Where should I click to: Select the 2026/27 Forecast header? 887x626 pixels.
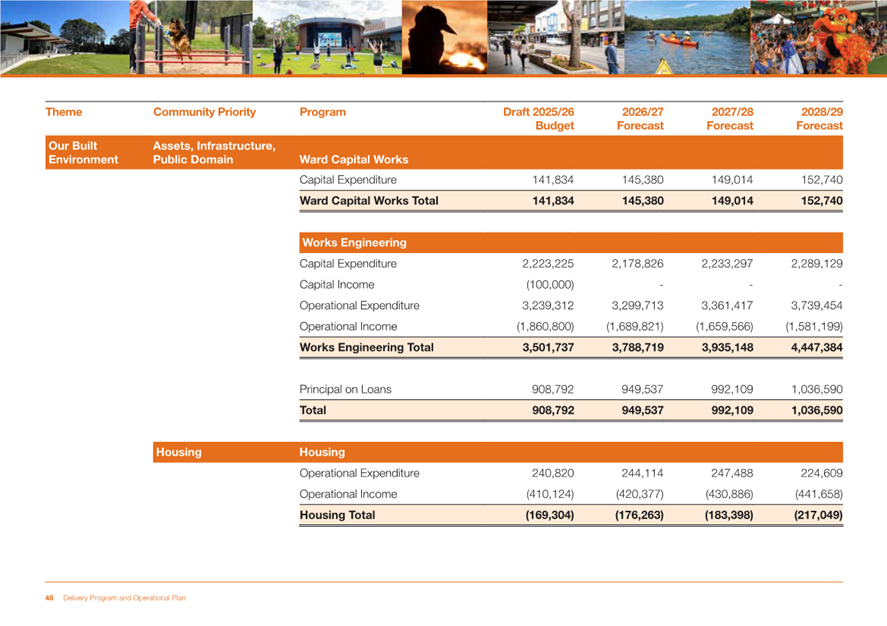(640, 119)
